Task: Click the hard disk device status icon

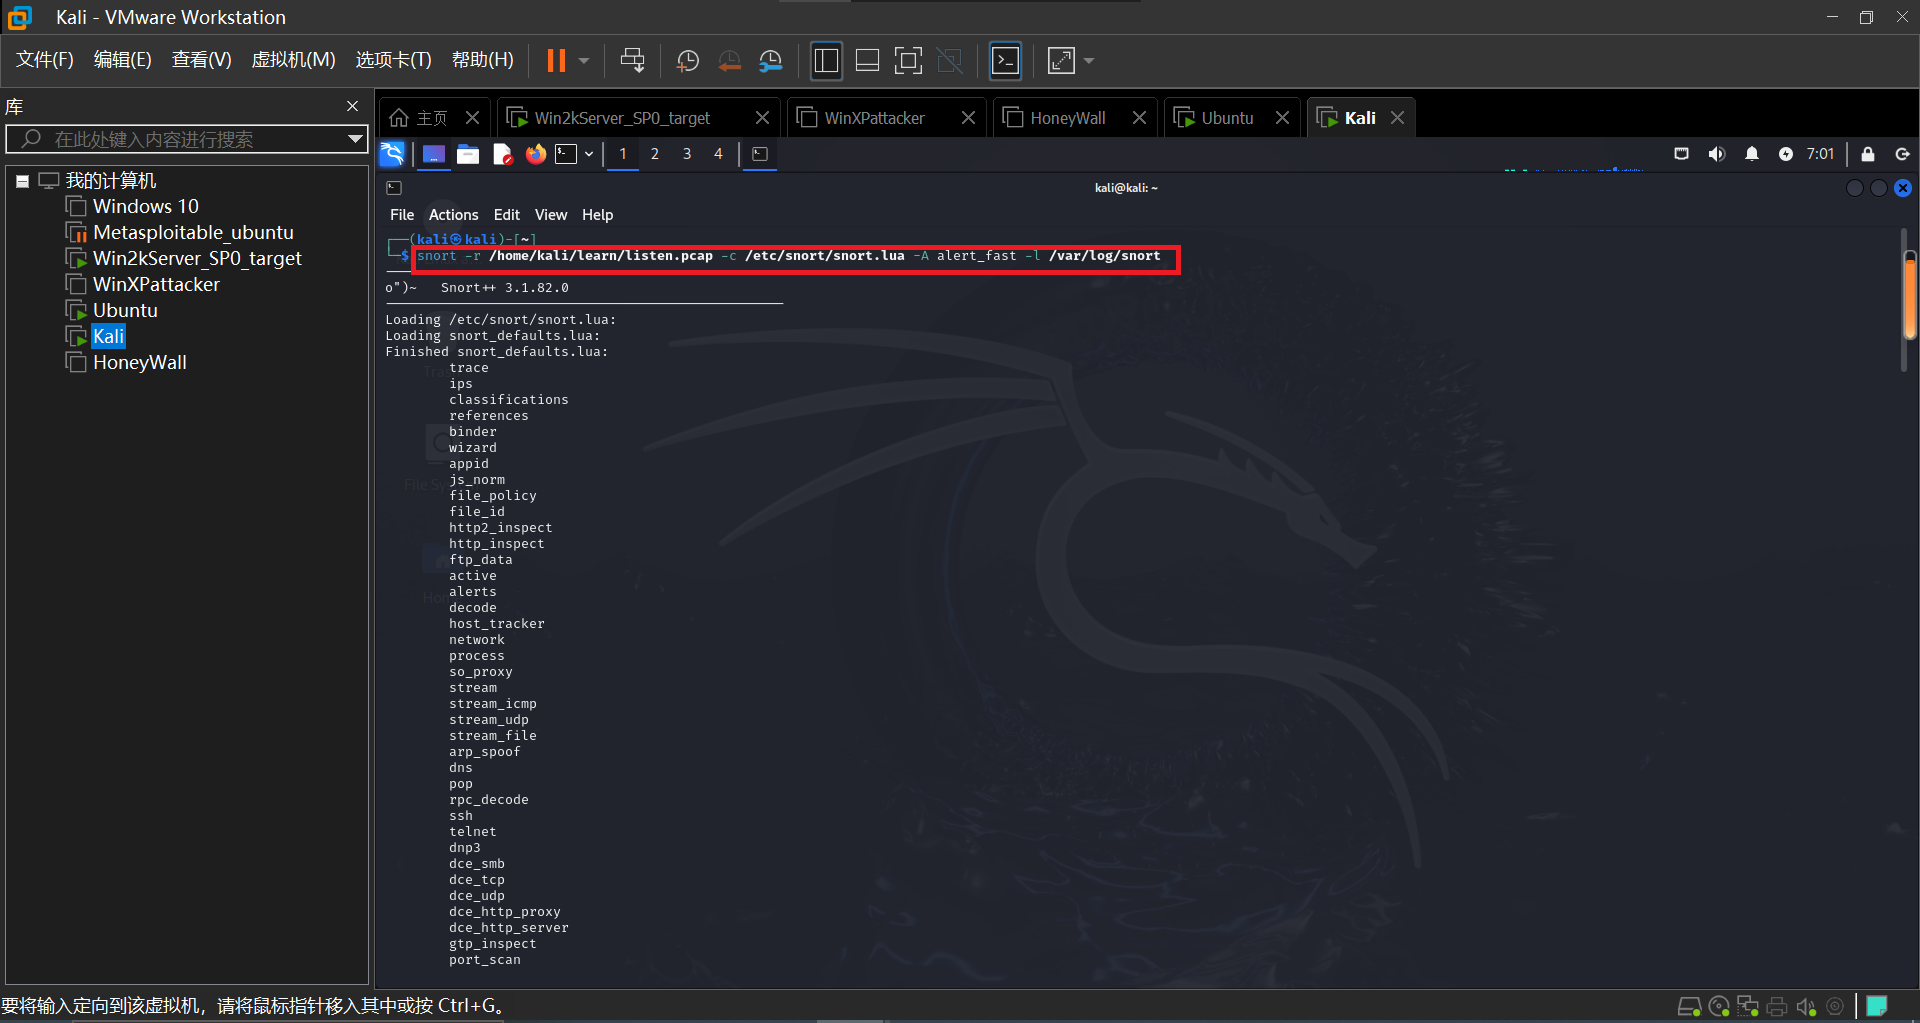Action: tap(1689, 1007)
